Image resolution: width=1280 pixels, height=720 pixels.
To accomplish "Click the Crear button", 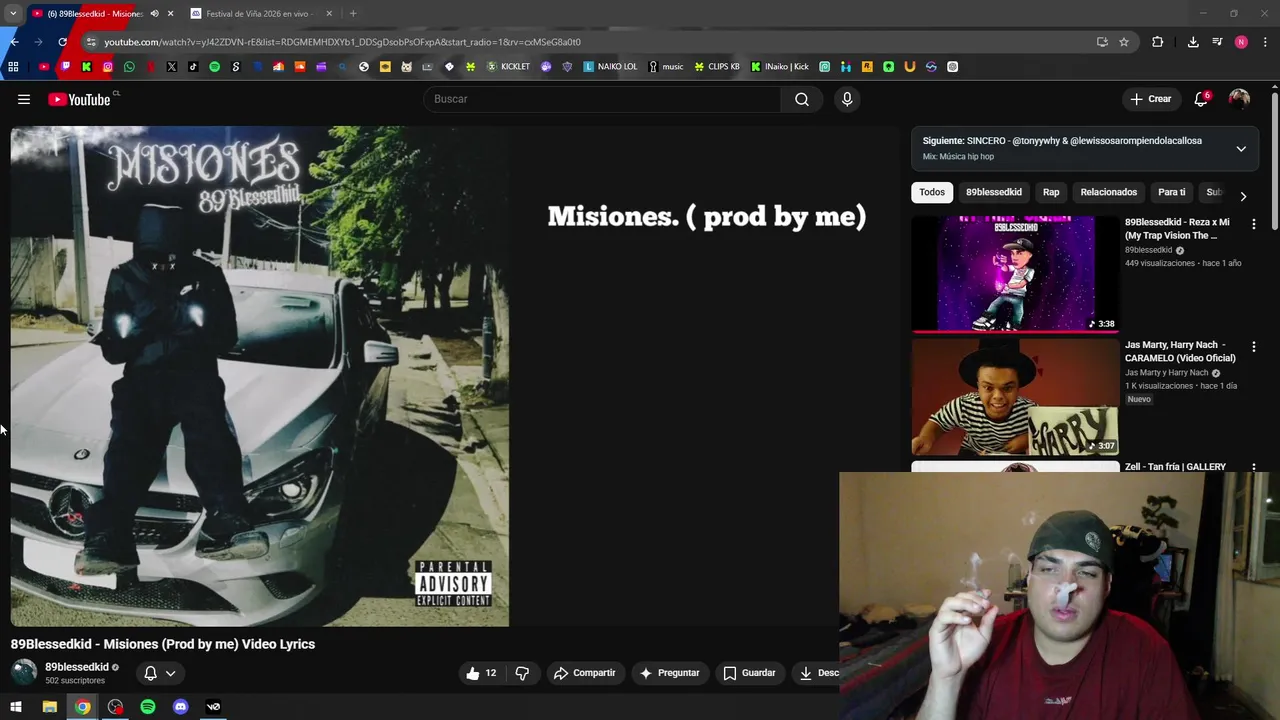I will pyautogui.click(x=1151, y=99).
